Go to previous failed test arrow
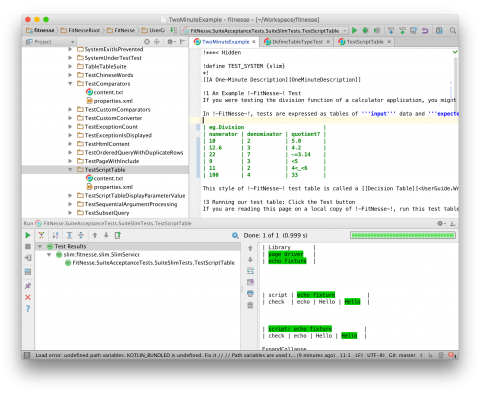 click(95, 235)
